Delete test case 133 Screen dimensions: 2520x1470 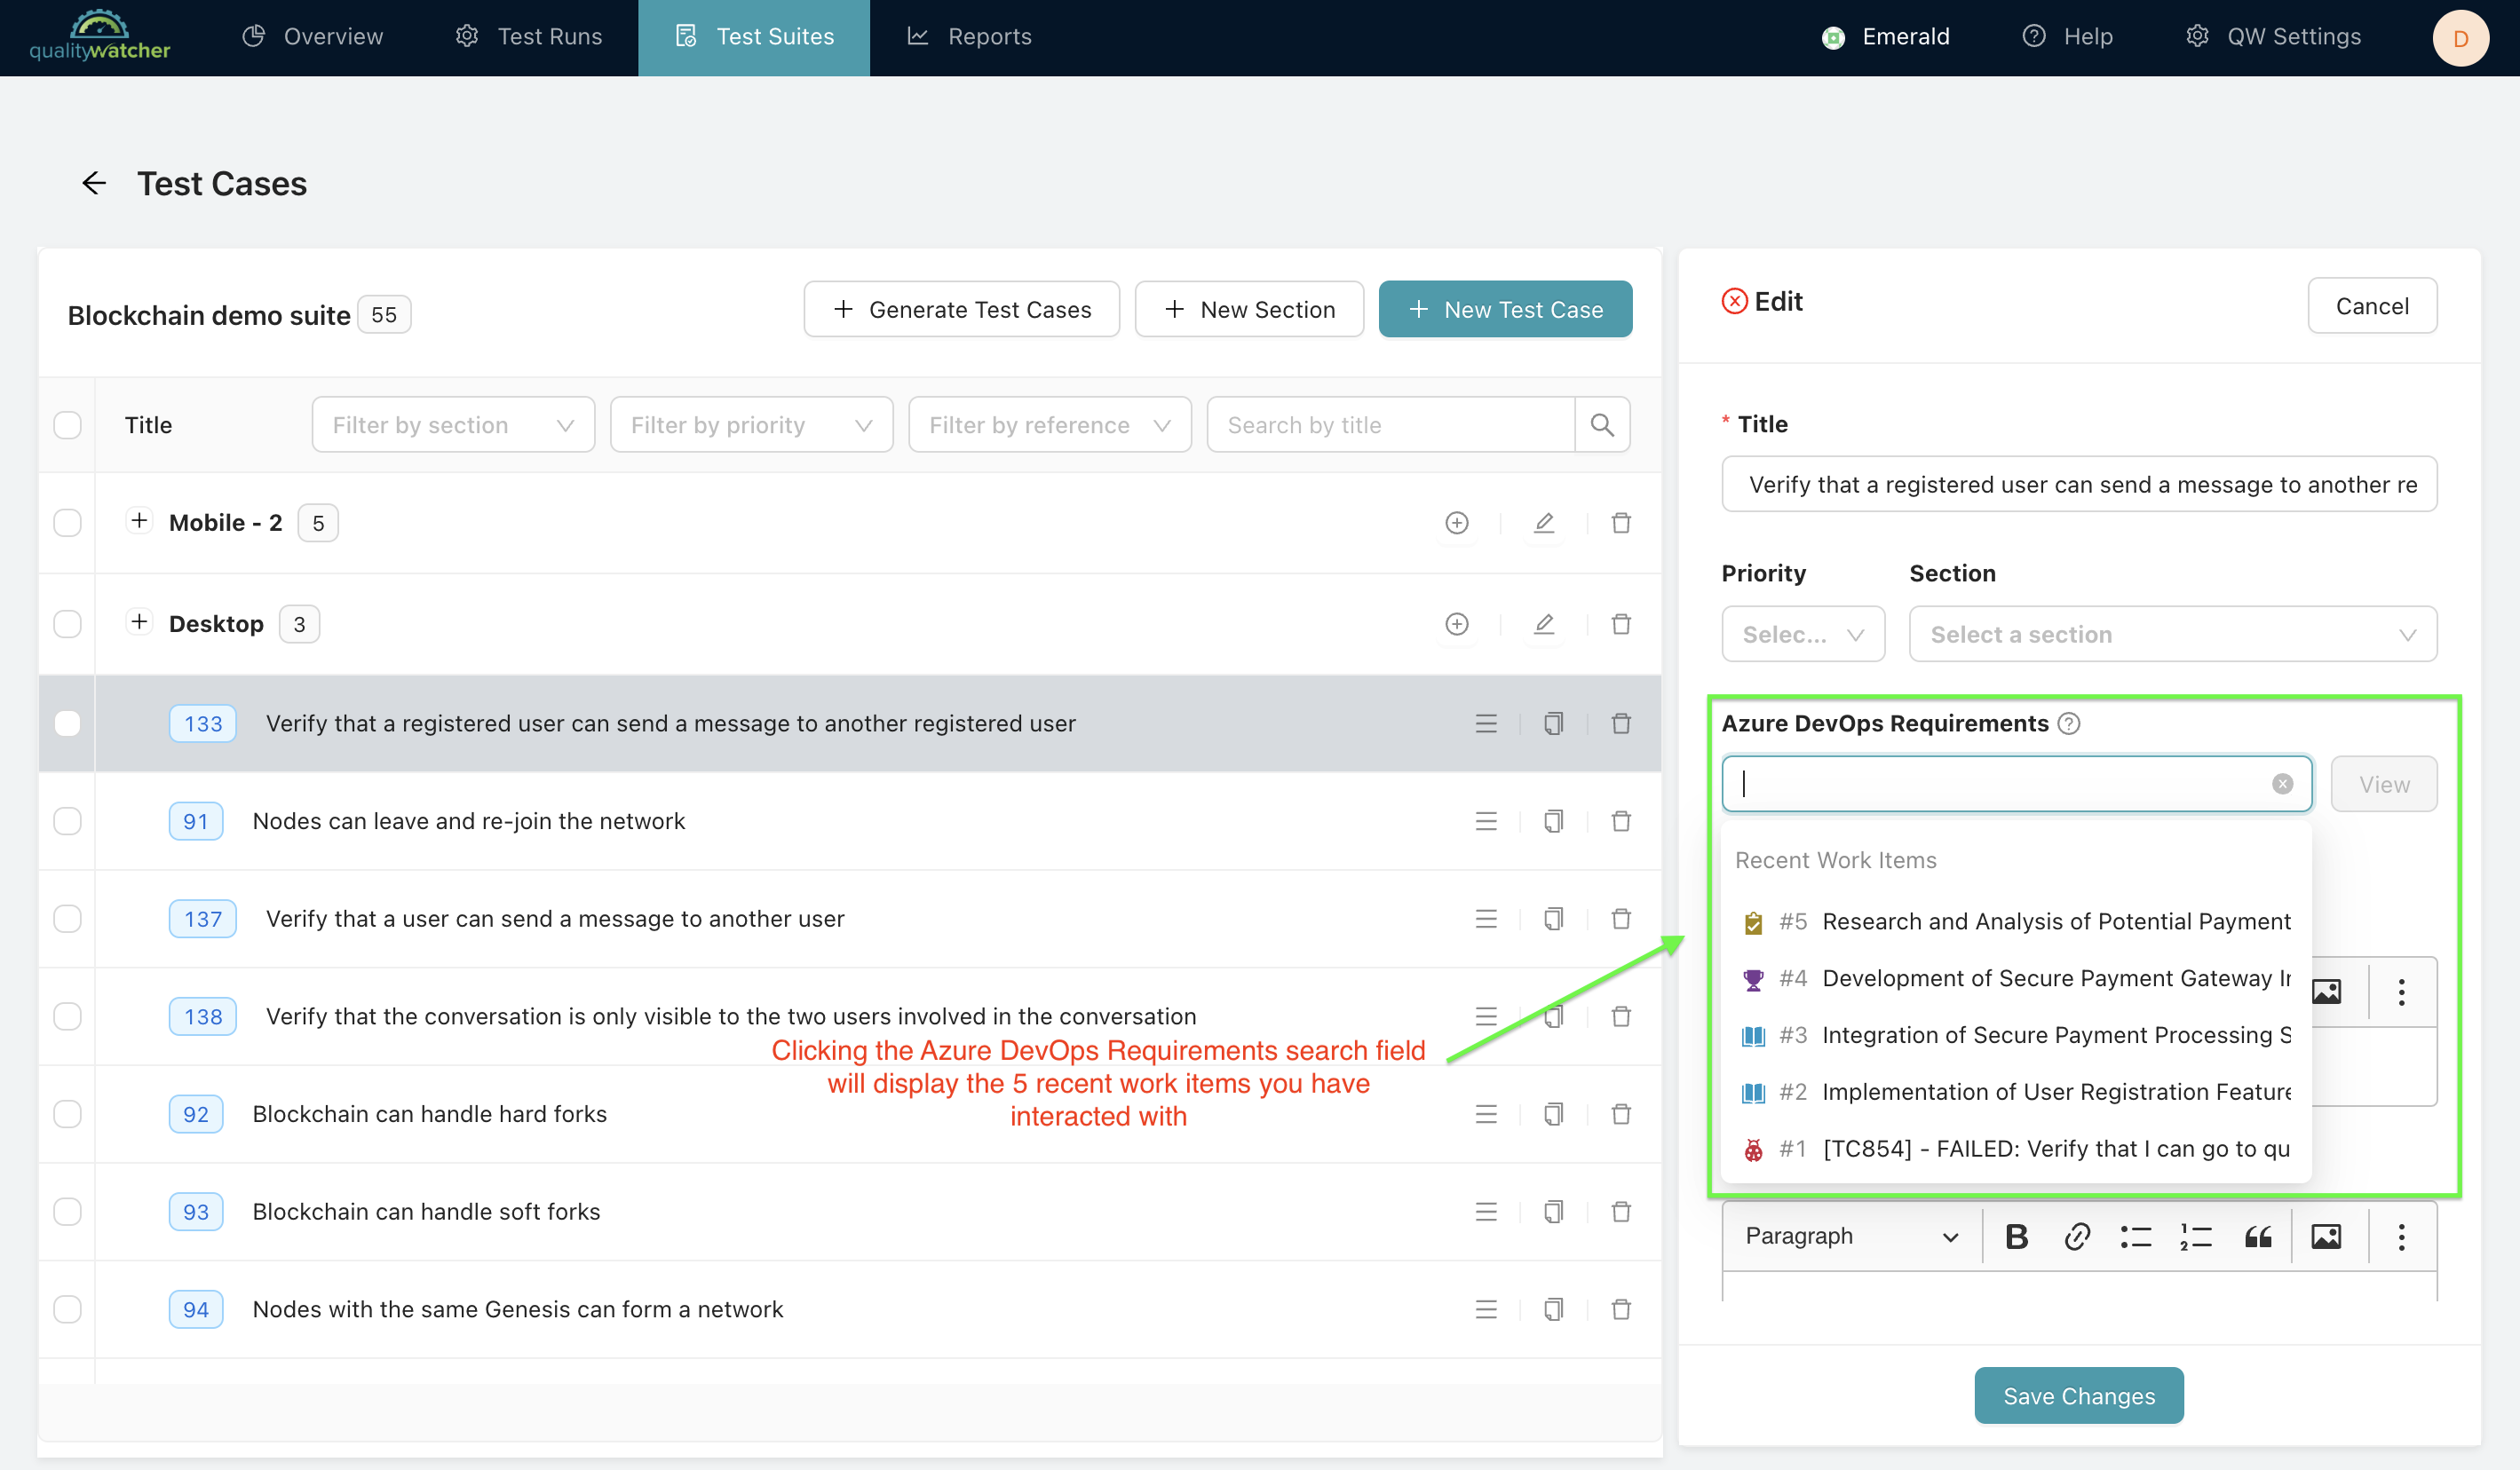point(1621,723)
